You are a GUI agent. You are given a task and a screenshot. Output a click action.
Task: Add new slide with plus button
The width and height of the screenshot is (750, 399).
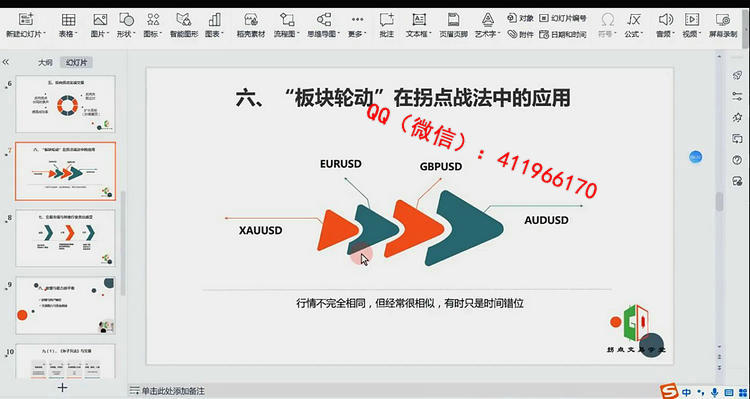tap(63, 387)
